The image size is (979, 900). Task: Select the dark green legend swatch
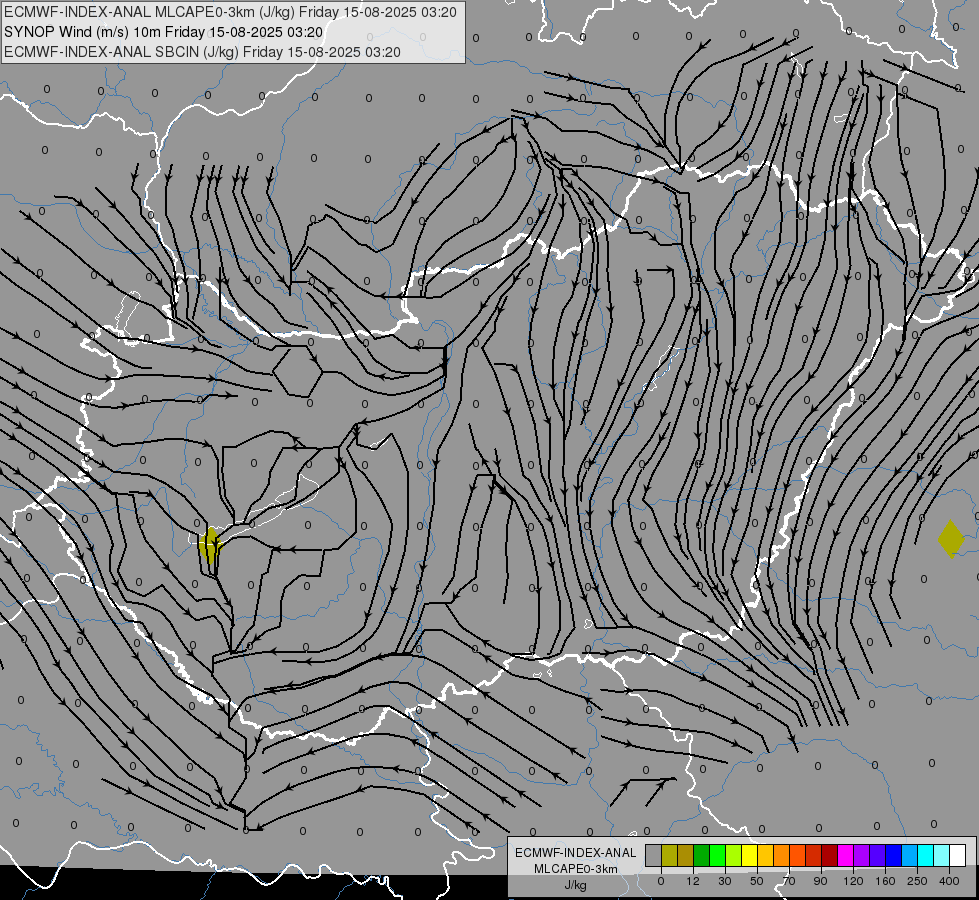coord(702,855)
